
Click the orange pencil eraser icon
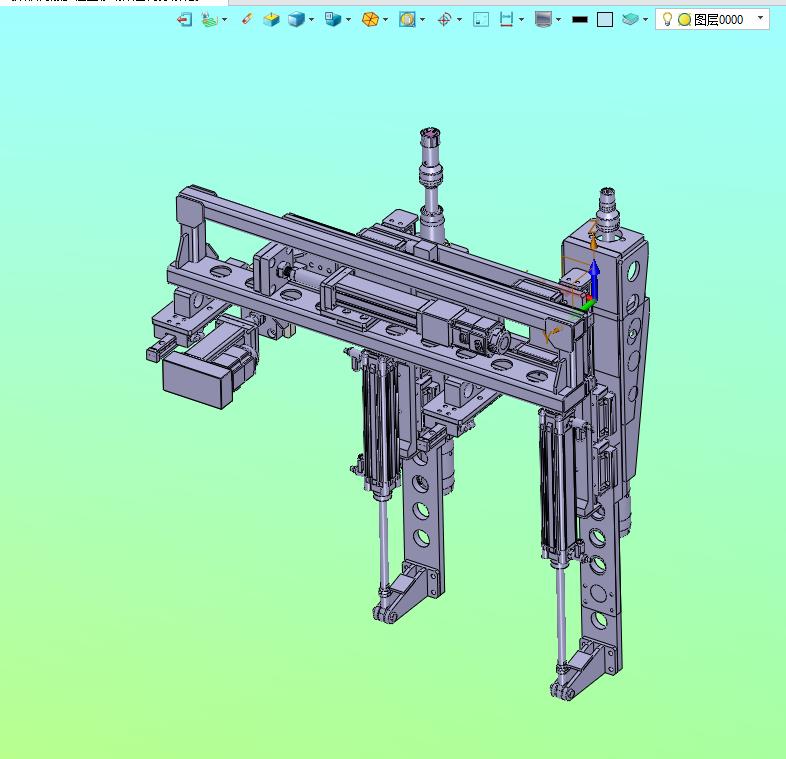(x=247, y=19)
